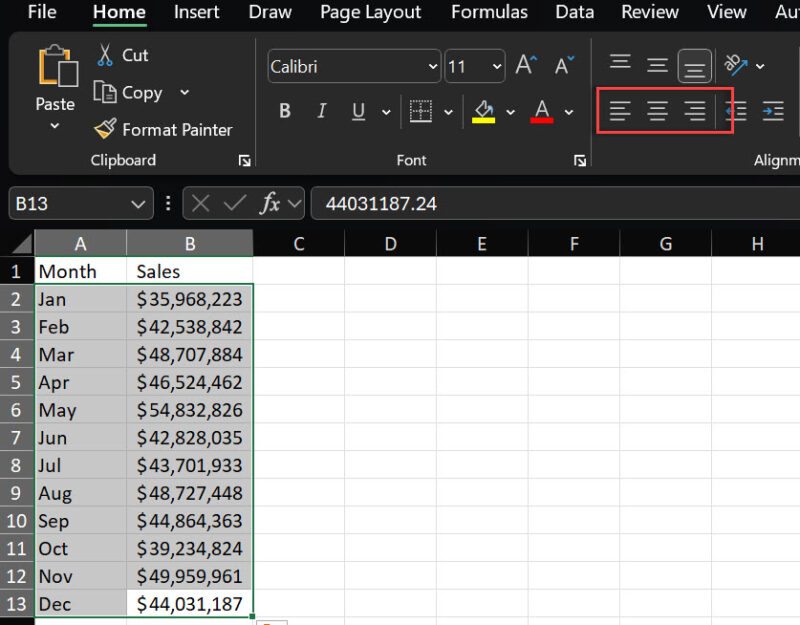Apply italic formatting

click(x=320, y=111)
